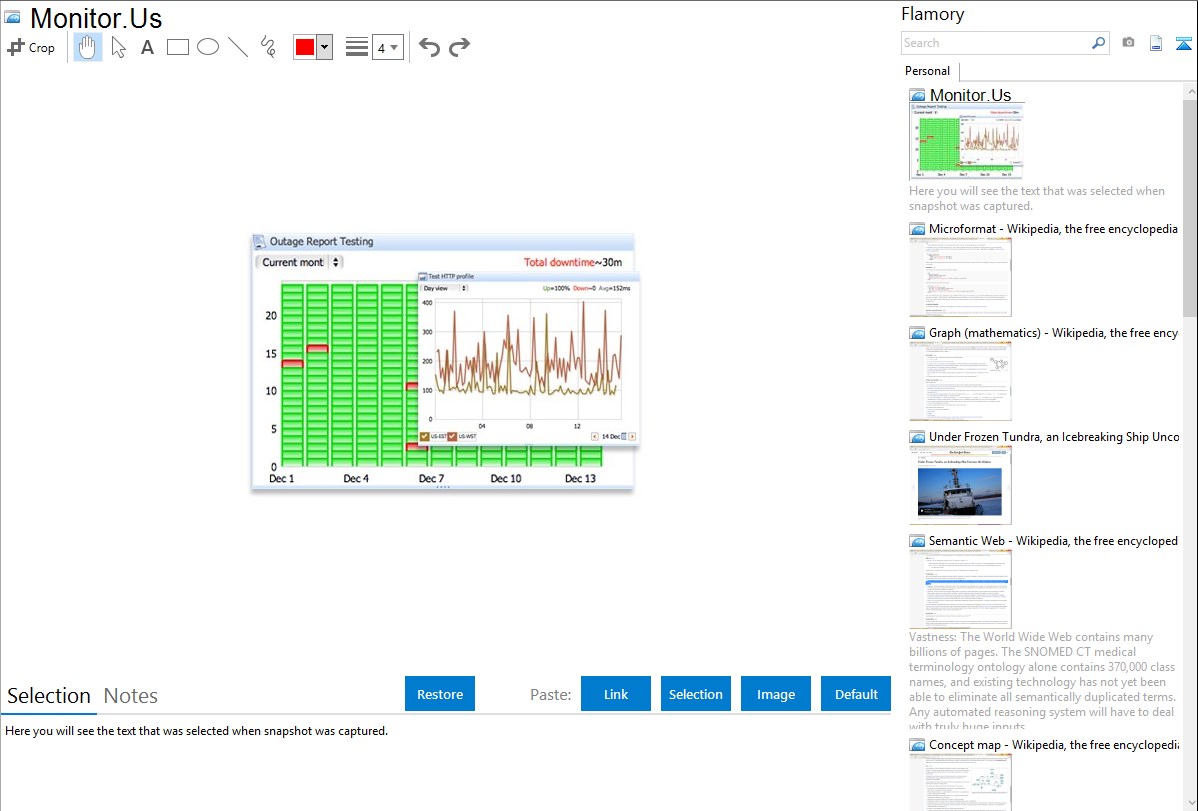Open the color picker dropdown arrow
Screen dimensions: 1198x811
coord(324,48)
